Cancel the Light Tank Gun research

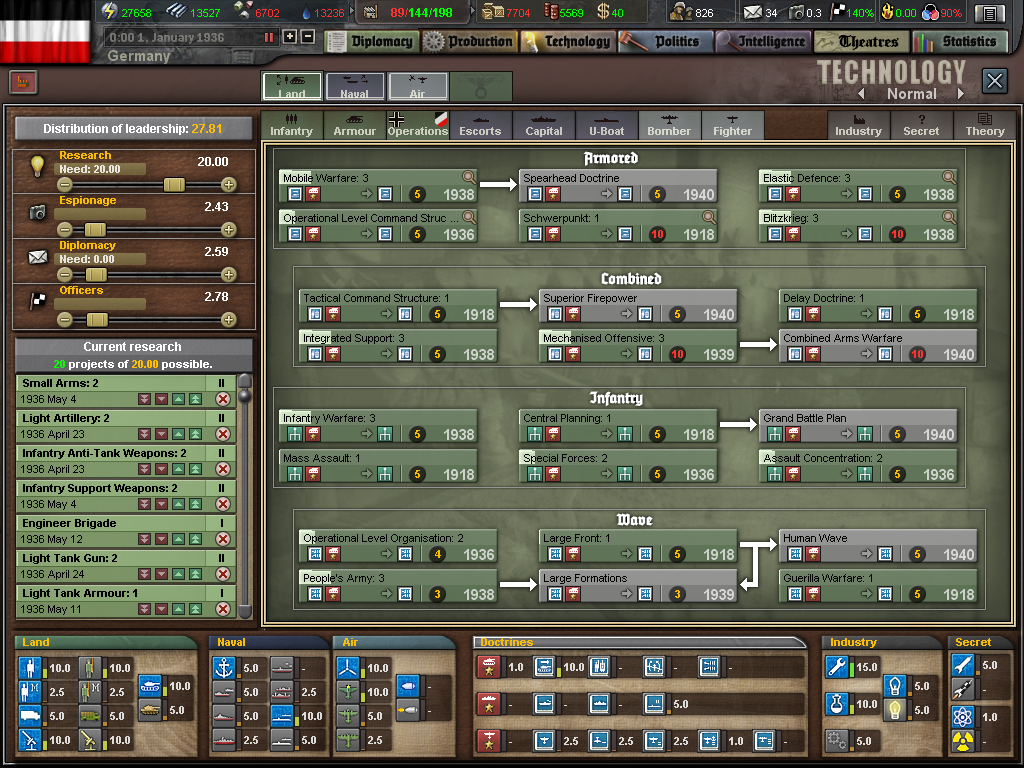[223, 574]
